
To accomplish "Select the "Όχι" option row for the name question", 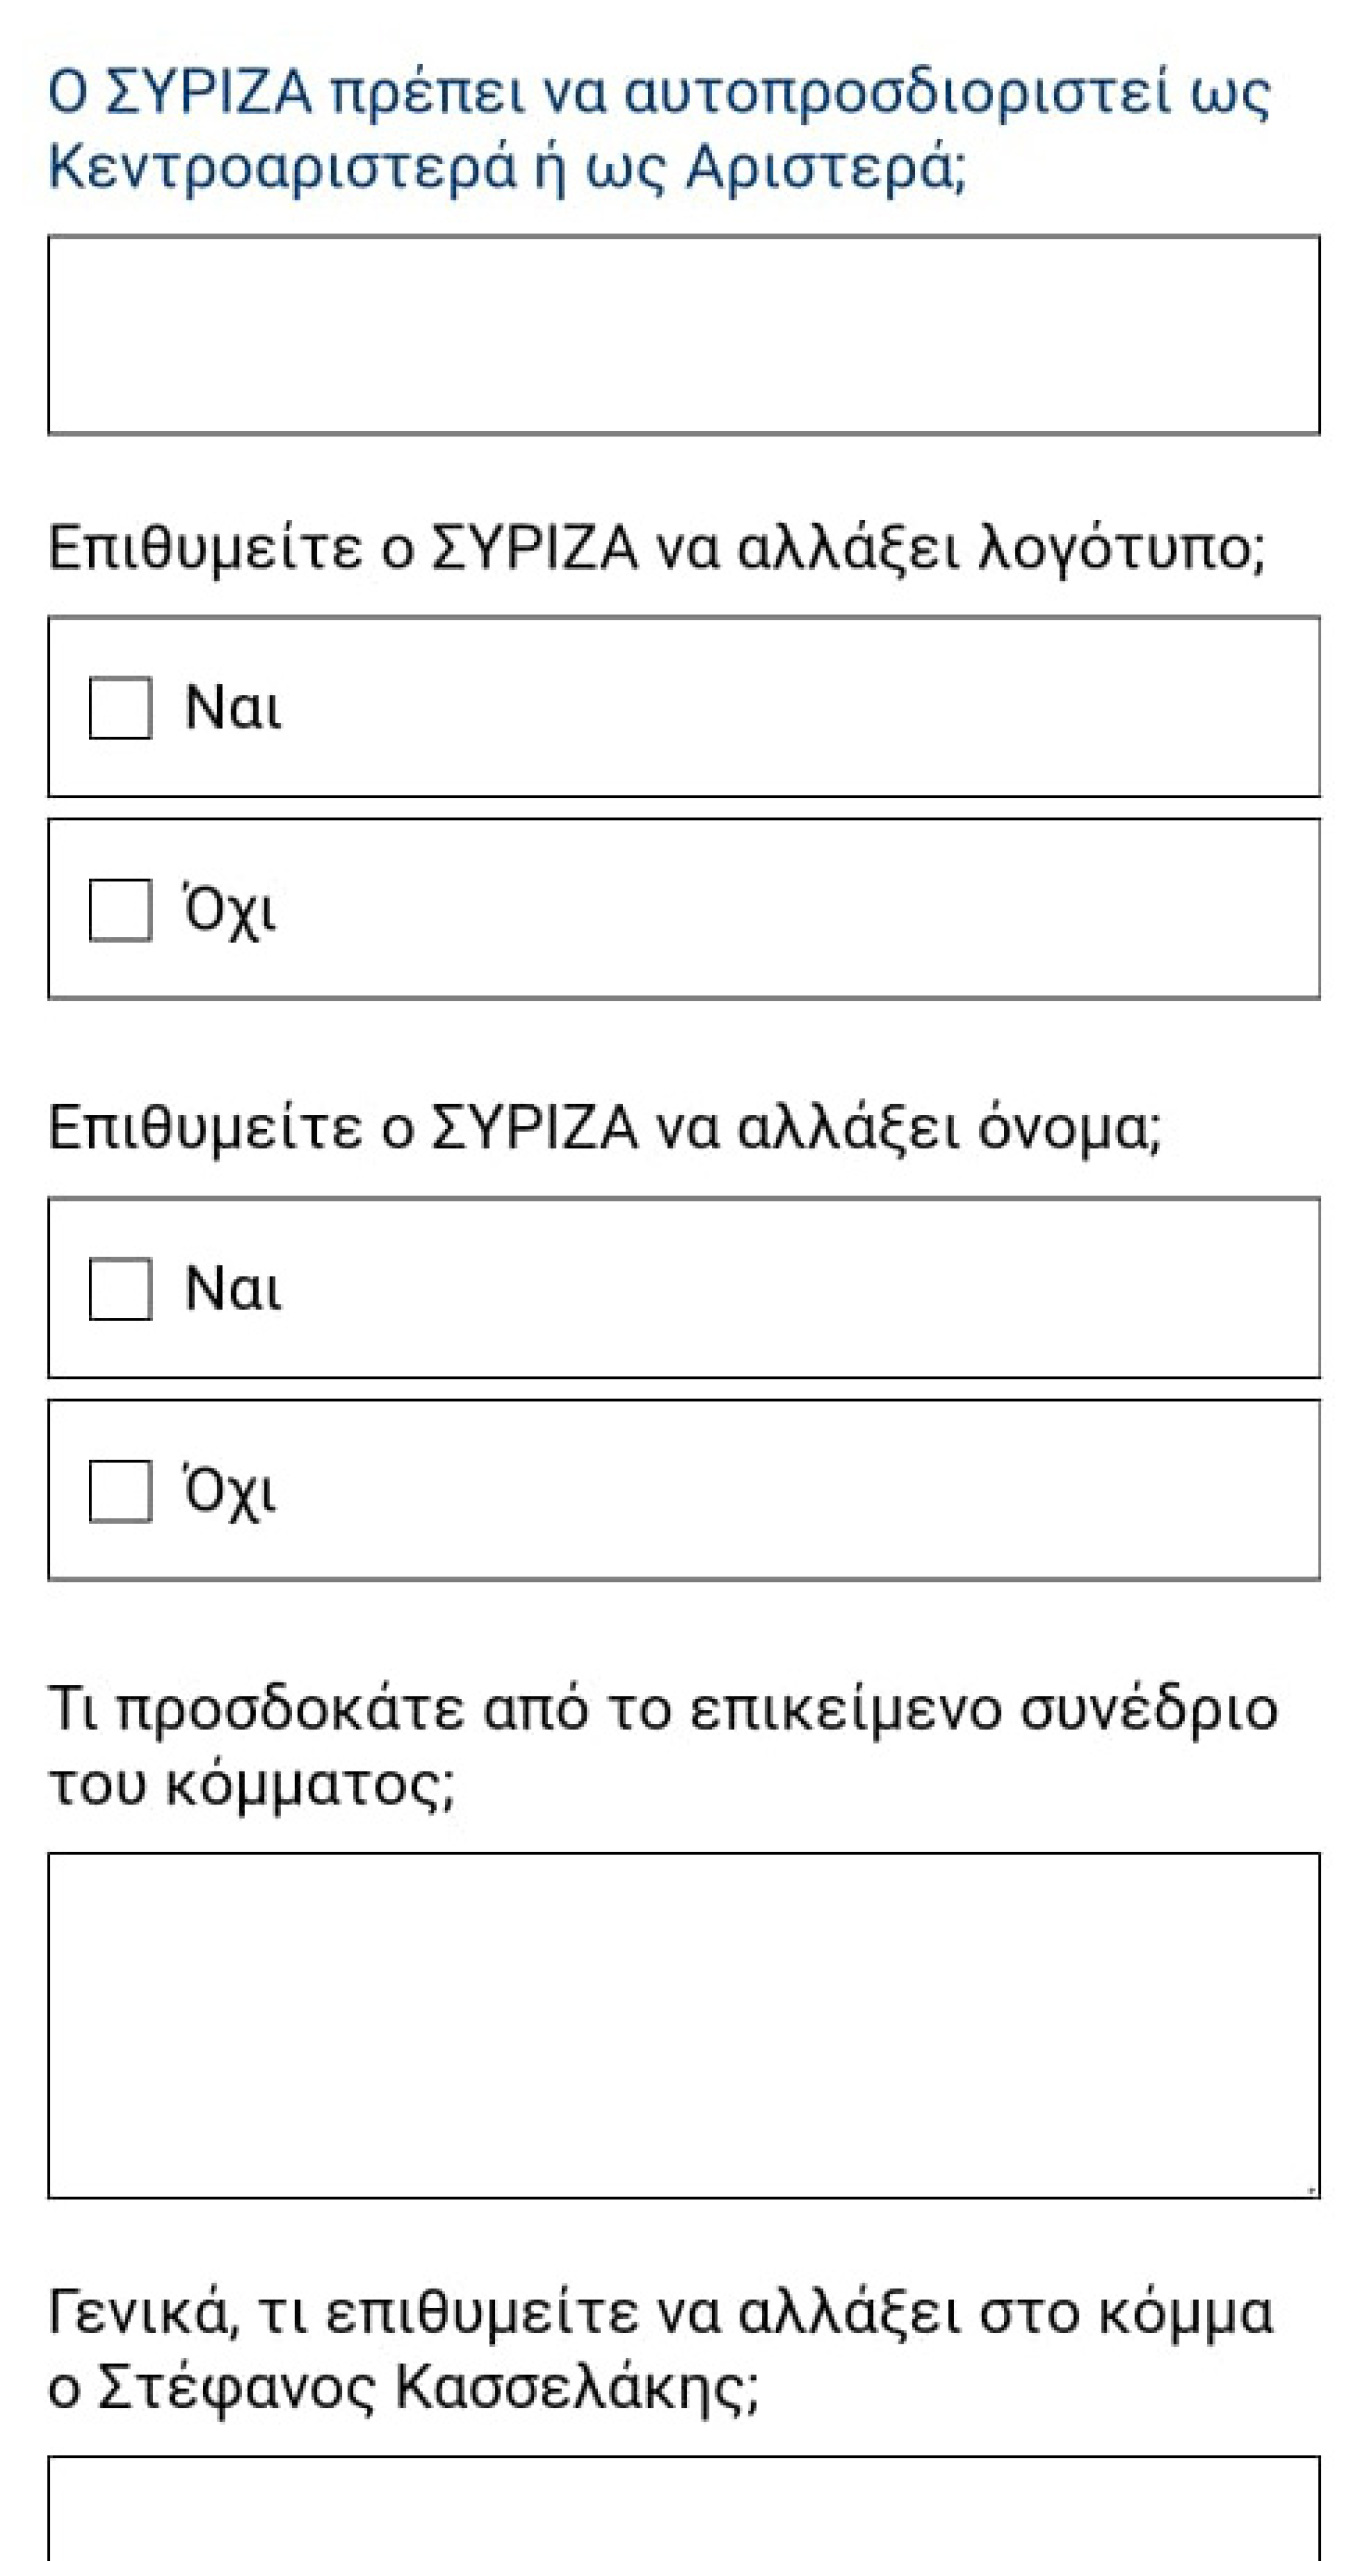I will (x=680, y=1505).
